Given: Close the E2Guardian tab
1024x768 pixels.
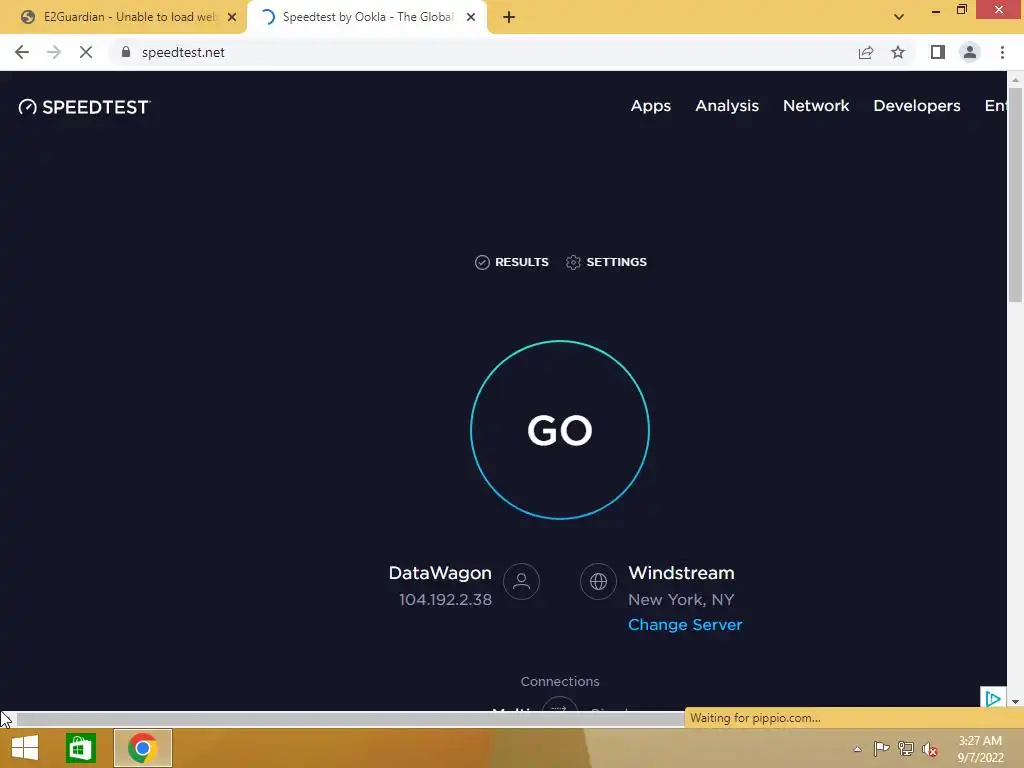Looking at the screenshot, I should coord(232,17).
